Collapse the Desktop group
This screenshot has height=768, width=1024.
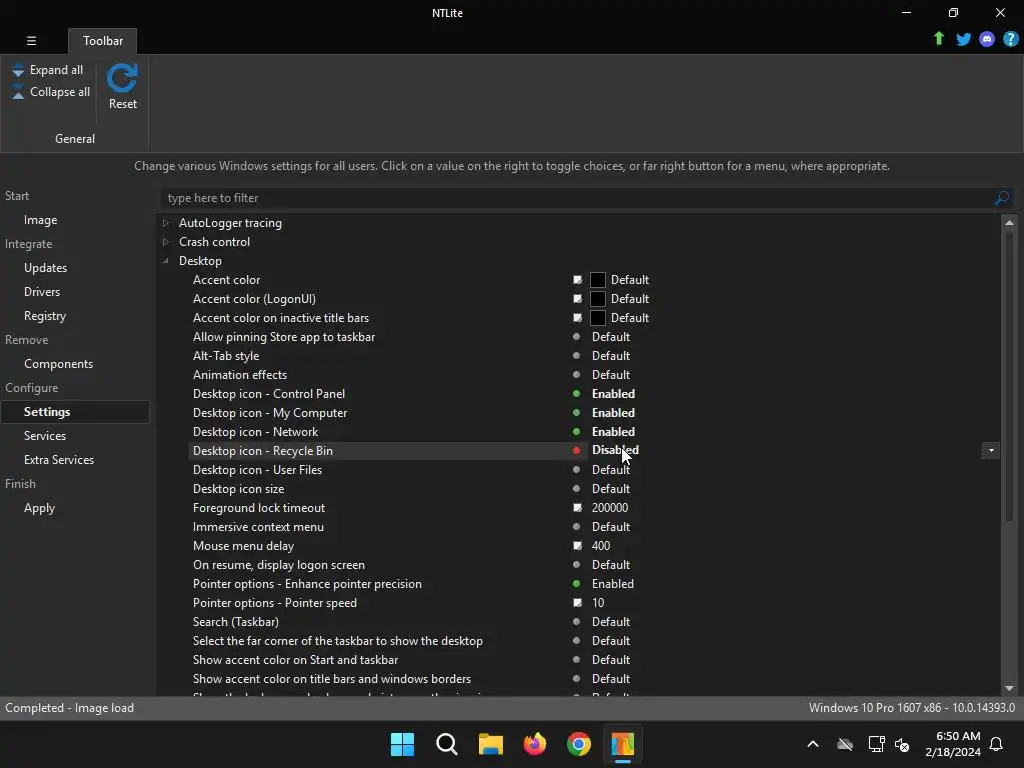(166, 261)
